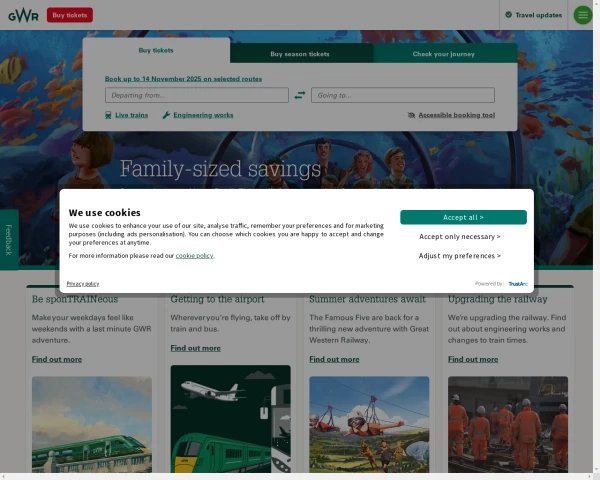Switch to Check your journey tab
600x480 pixels.
point(444,54)
